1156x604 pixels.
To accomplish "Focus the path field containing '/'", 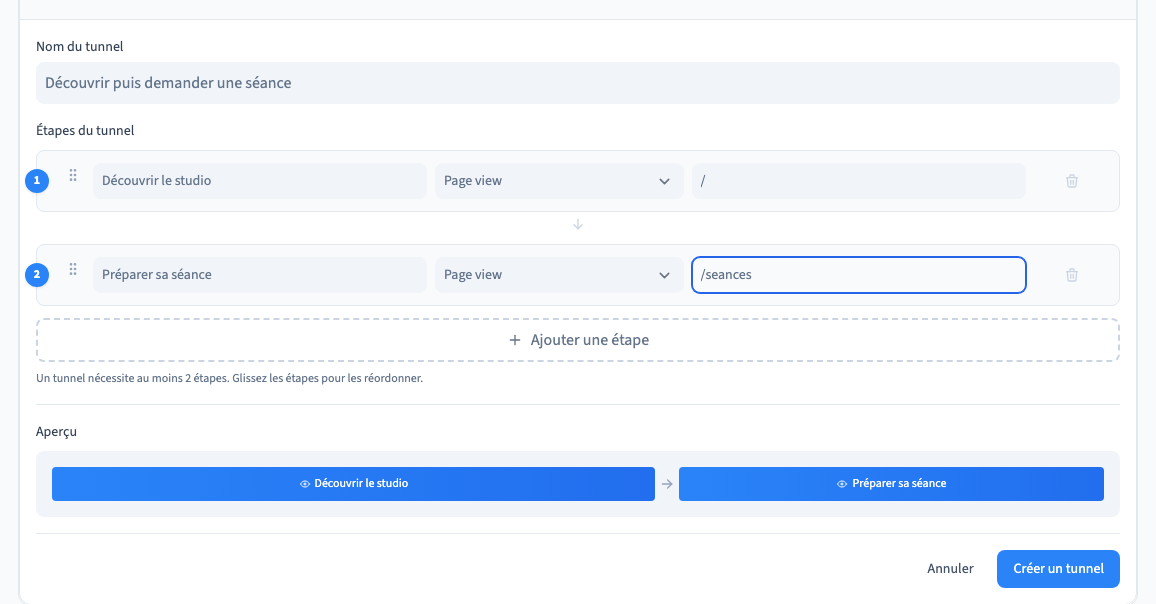I will point(859,181).
